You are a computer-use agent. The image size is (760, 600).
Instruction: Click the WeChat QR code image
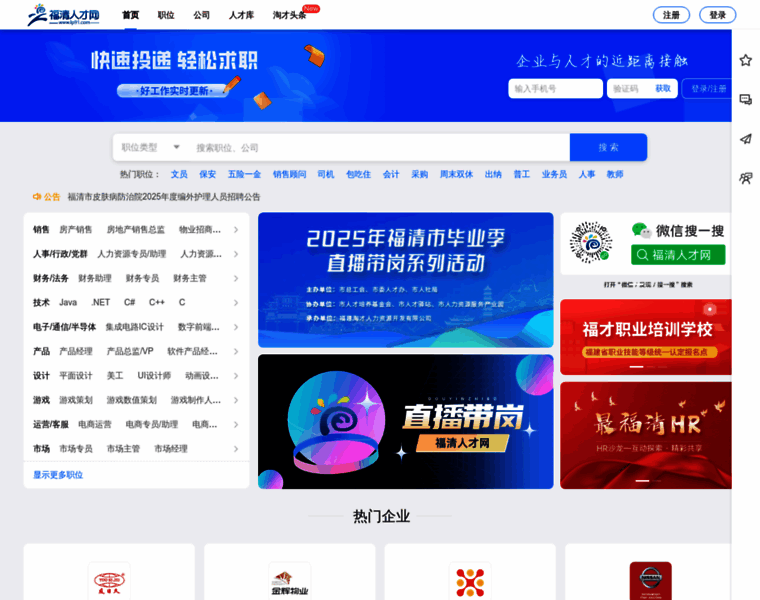coord(590,242)
